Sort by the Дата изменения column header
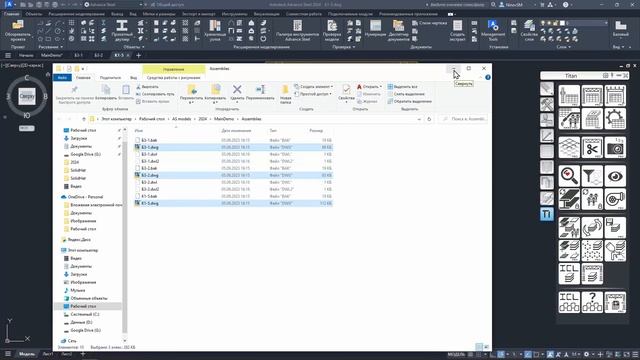The width and height of the screenshot is (640, 360). 236,131
